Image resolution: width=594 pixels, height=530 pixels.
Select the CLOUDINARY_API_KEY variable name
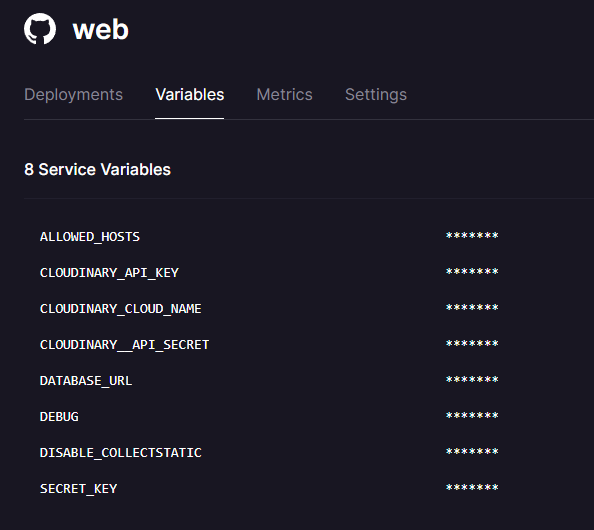pos(109,273)
